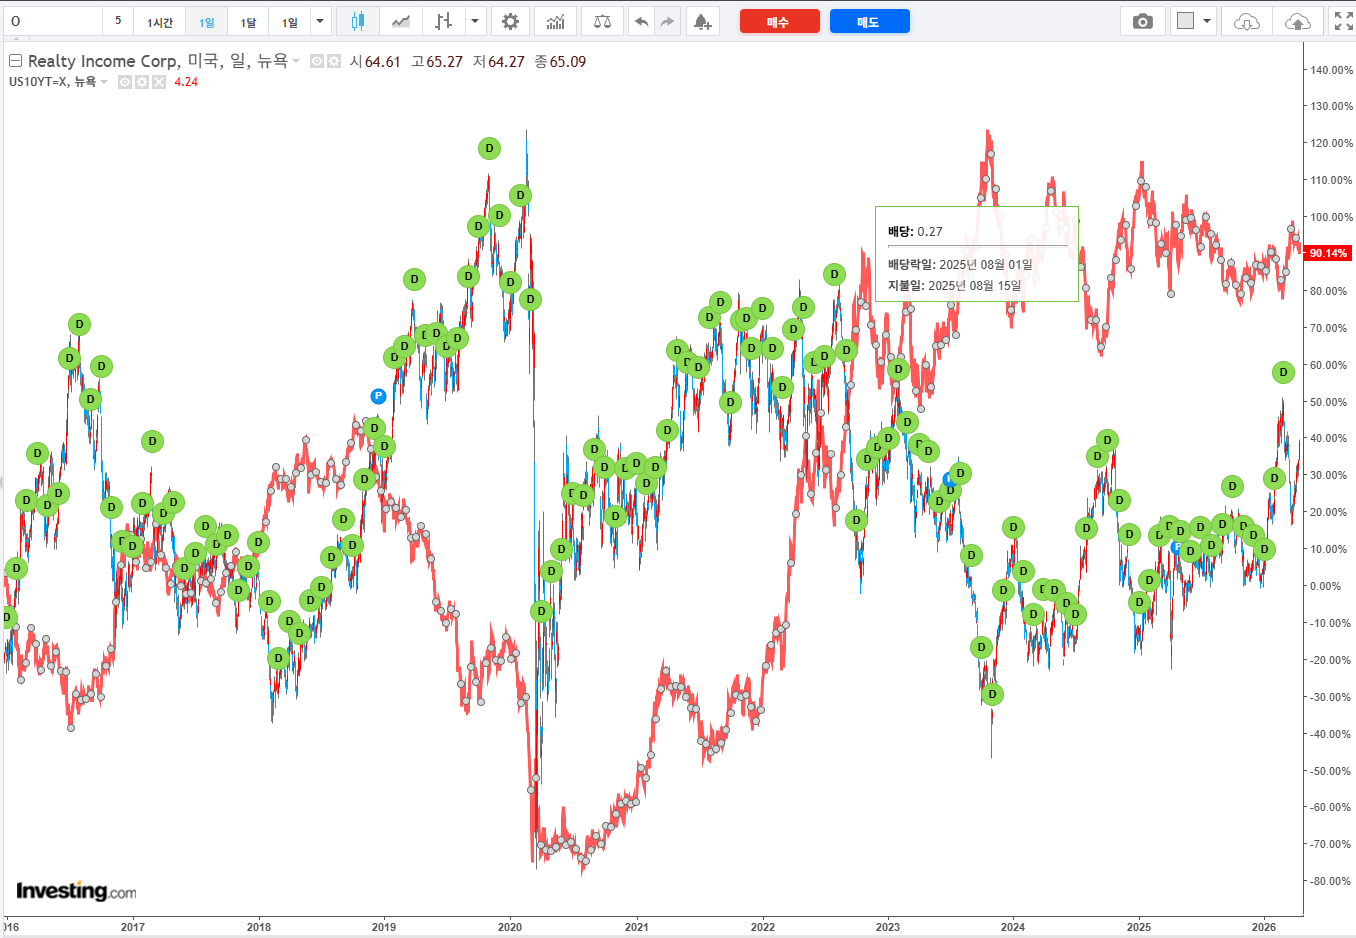Load a saved chart via cloud download icon
The width and height of the screenshot is (1356, 938).
coord(1247,21)
